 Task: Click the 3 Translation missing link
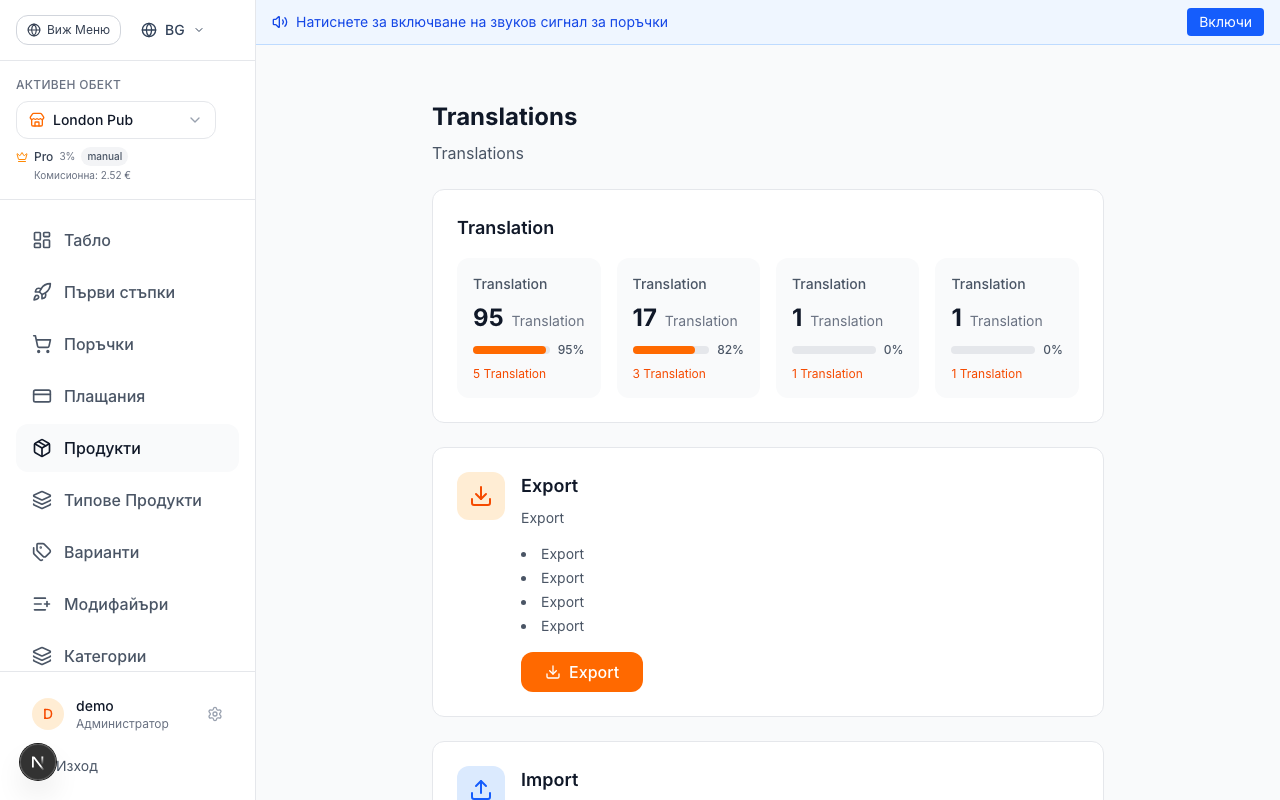(669, 374)
